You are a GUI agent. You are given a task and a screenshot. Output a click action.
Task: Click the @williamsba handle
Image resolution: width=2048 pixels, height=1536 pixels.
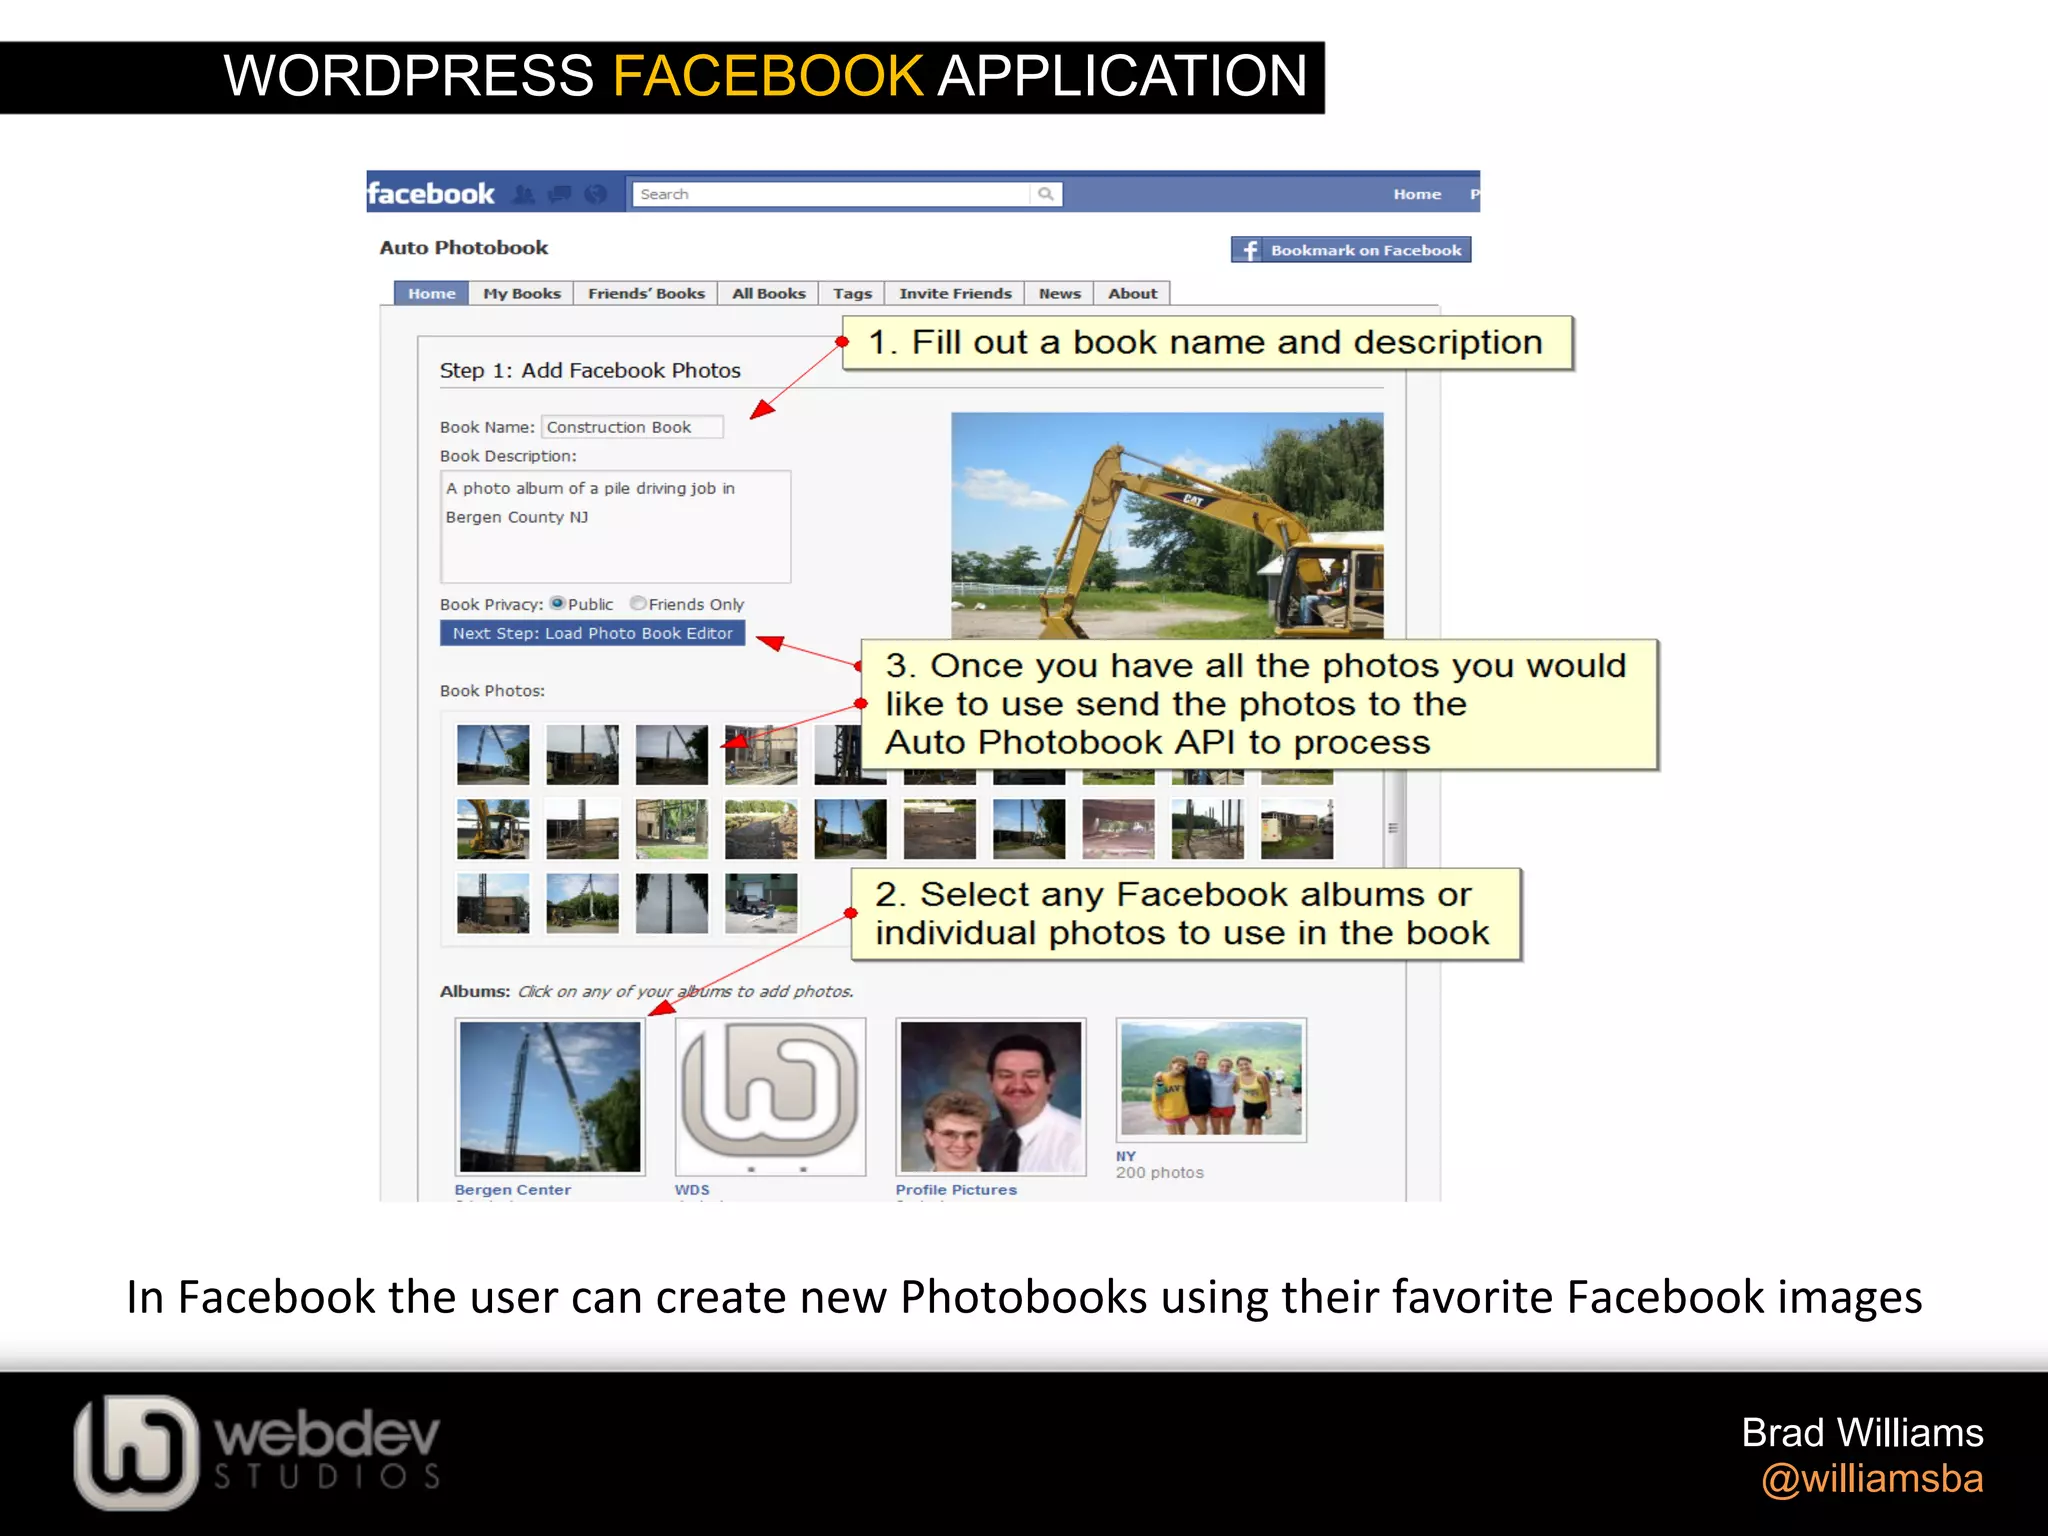(x=1872, y=1478)
